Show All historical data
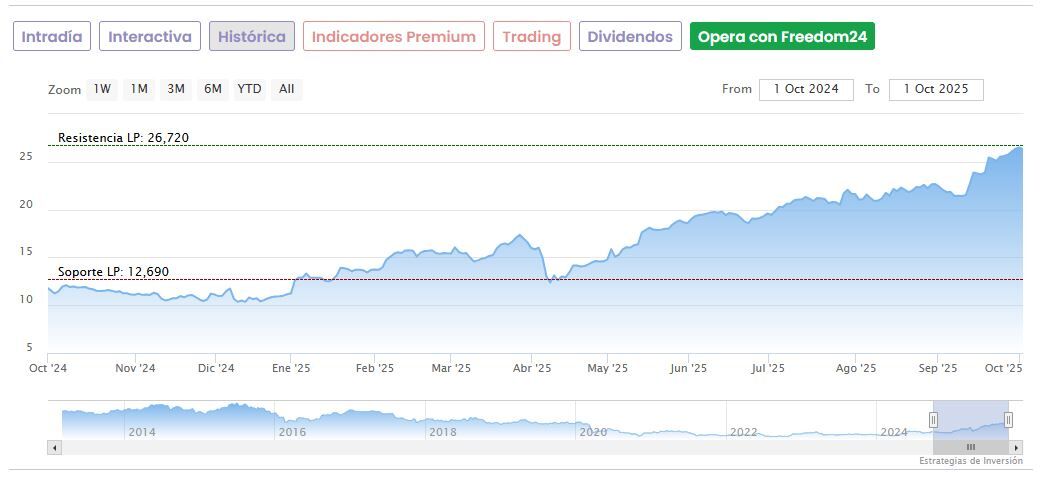1046x478 pixels. tap(287, 89)
